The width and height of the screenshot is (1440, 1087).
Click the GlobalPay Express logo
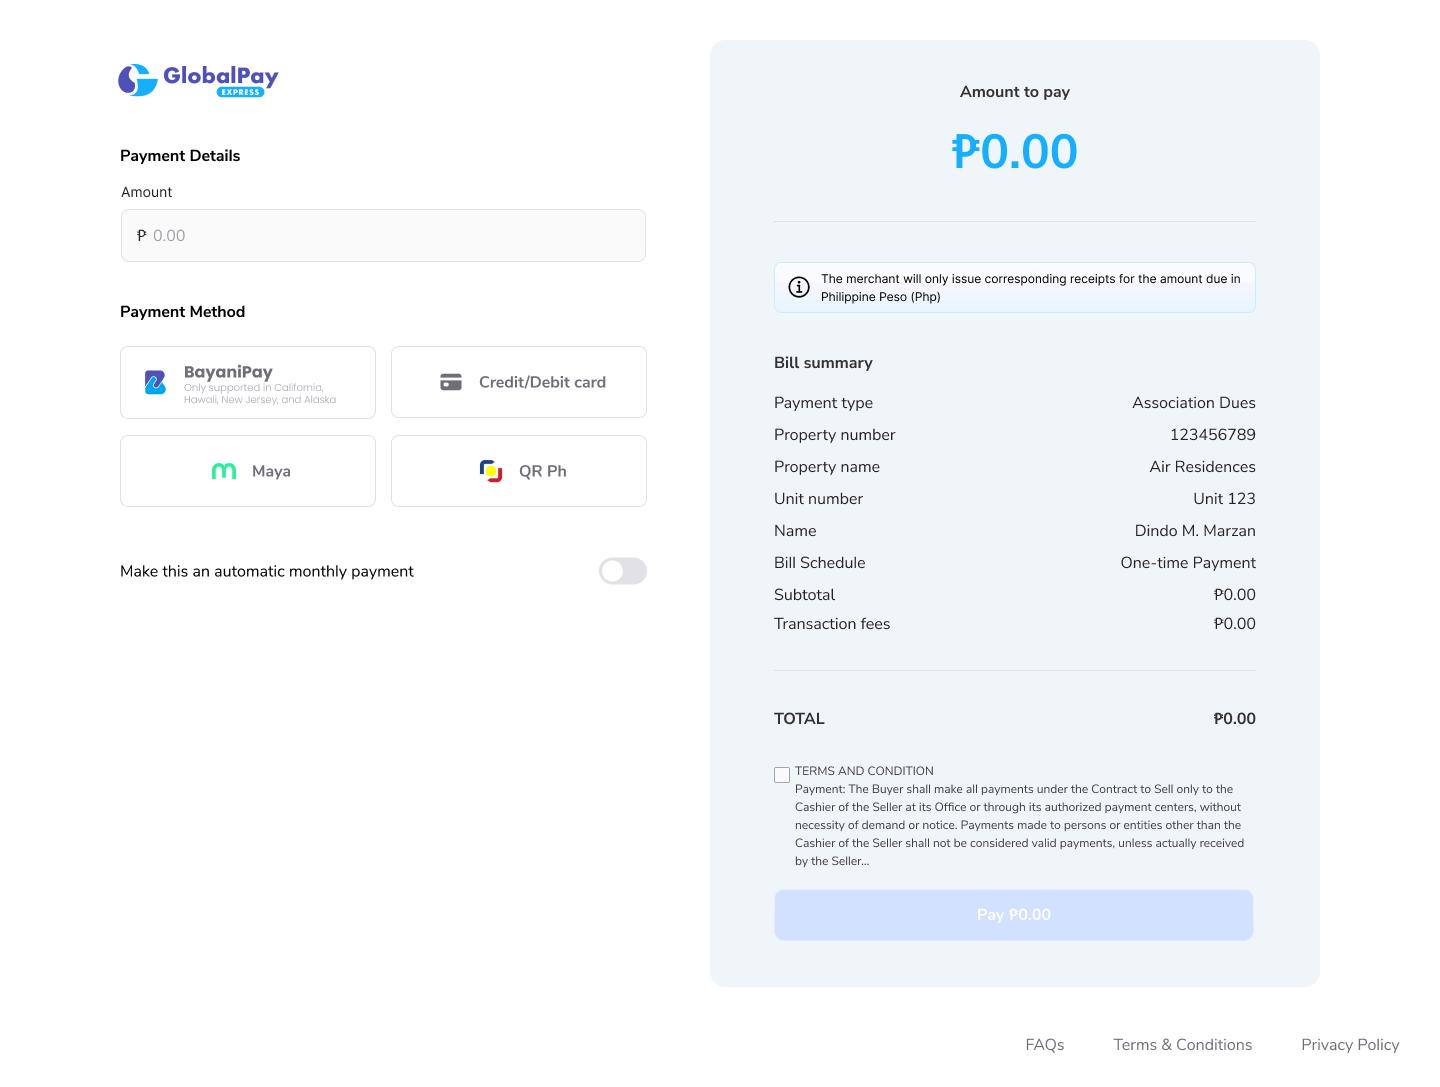(198, 80)
